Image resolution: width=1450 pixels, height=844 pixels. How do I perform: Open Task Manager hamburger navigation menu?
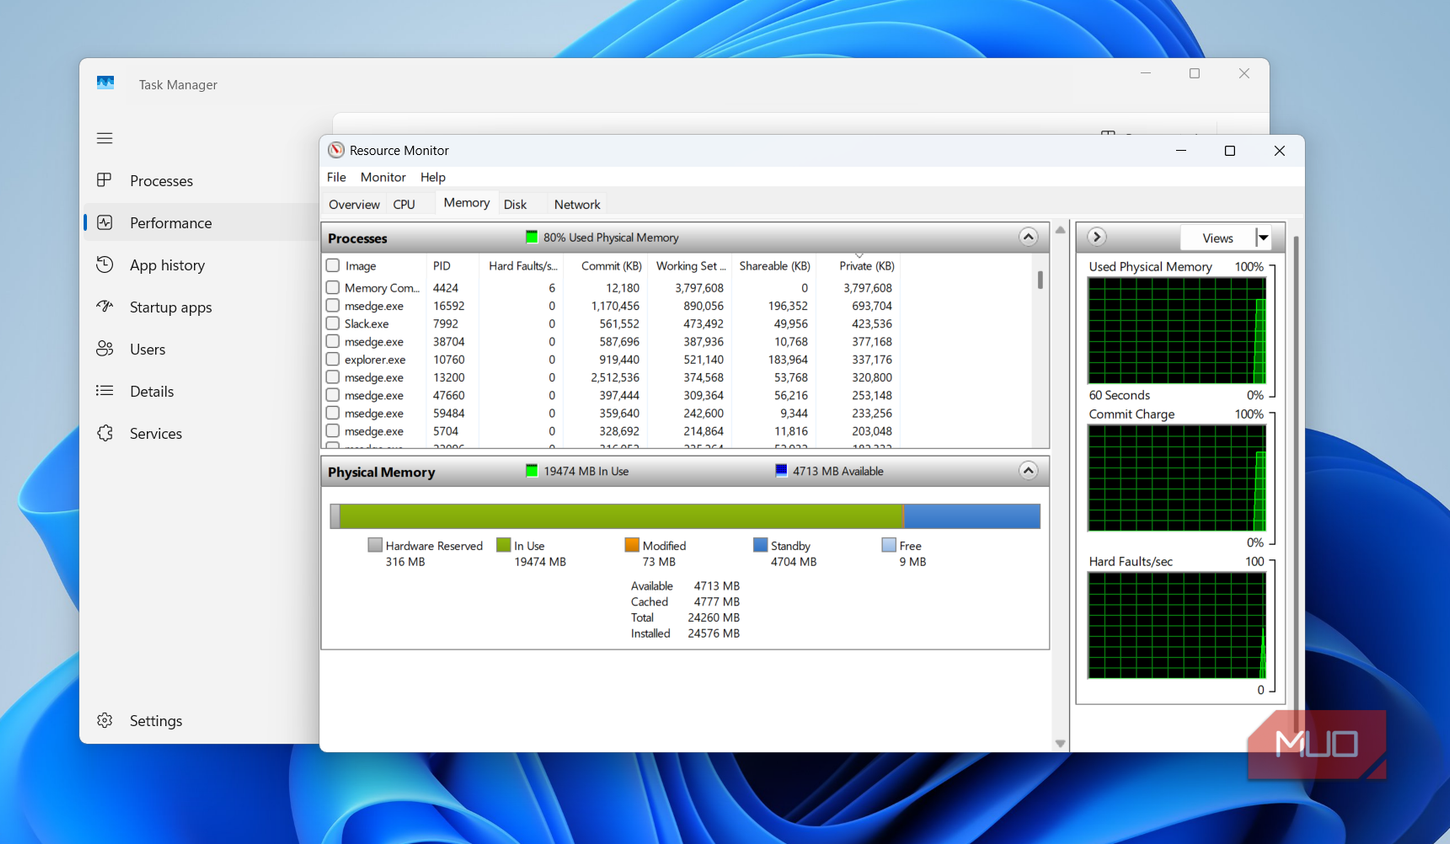point(105,138)
